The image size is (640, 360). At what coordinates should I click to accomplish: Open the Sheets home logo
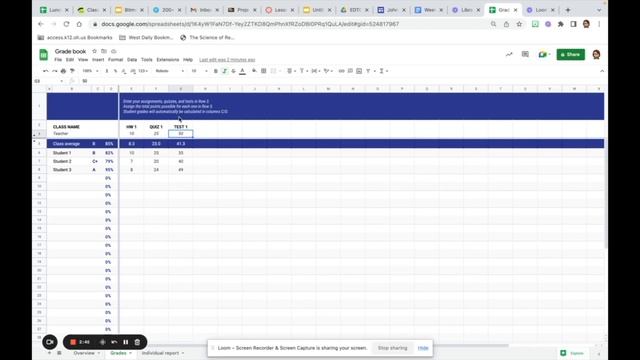pos(44,55)
